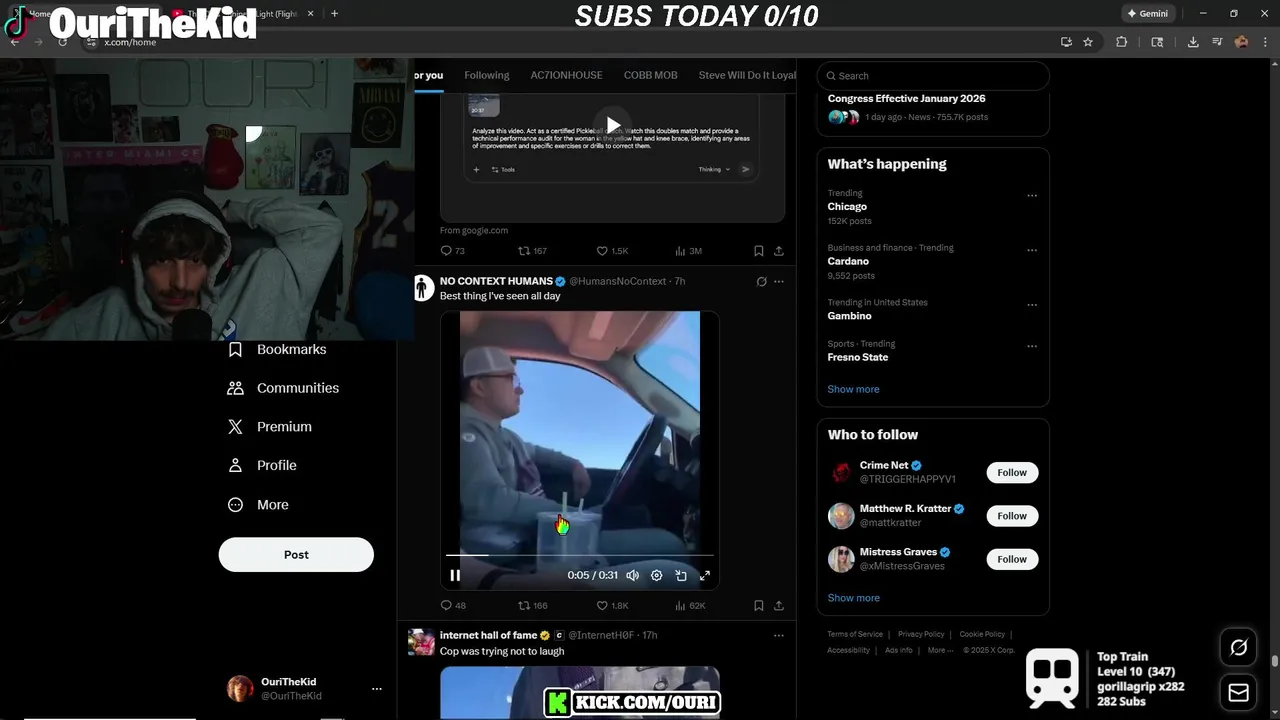Repost the post with 166 reposts

[532, 605]
